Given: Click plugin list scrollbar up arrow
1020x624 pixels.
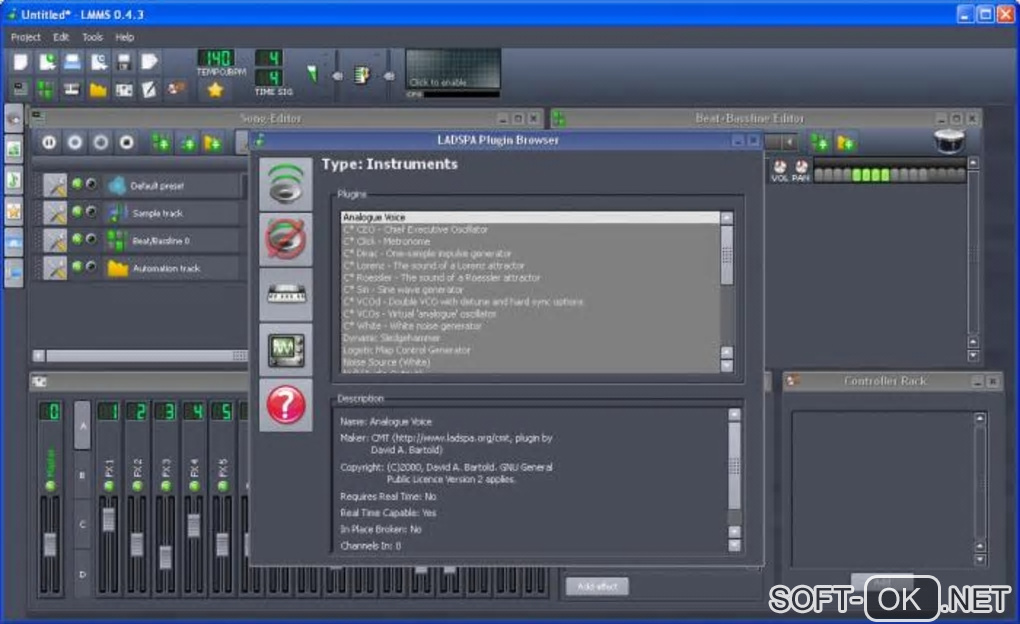Looking at the screenshot, I should pos(727,218).
